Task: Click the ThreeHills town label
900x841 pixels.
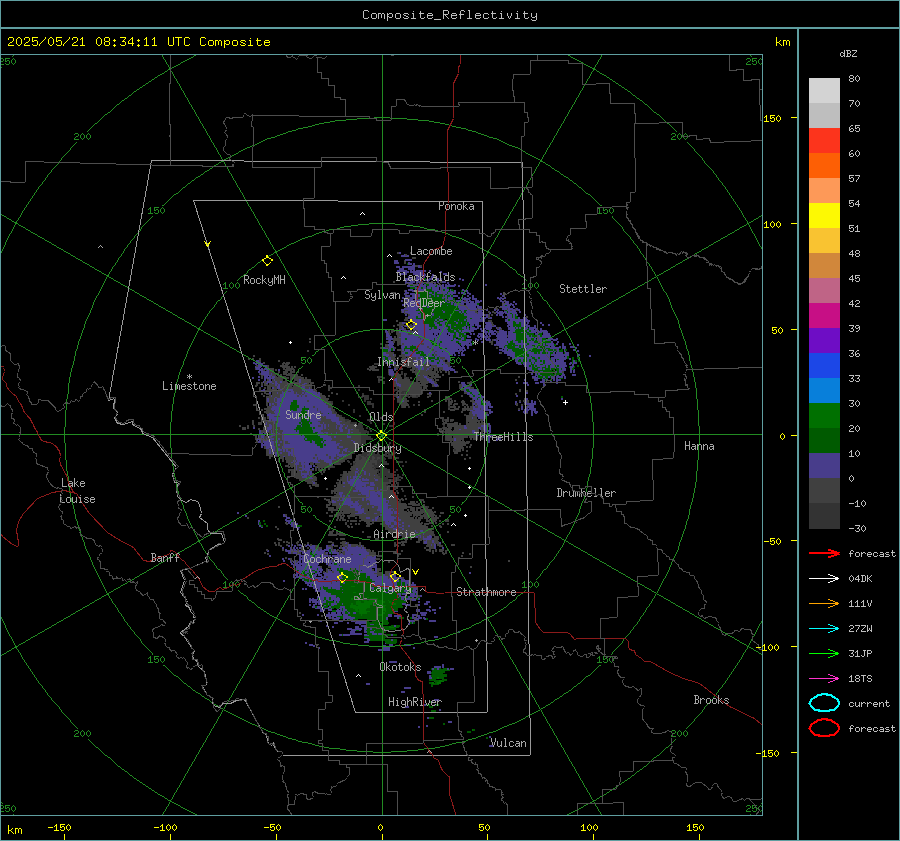Action: tap(503, 437)
